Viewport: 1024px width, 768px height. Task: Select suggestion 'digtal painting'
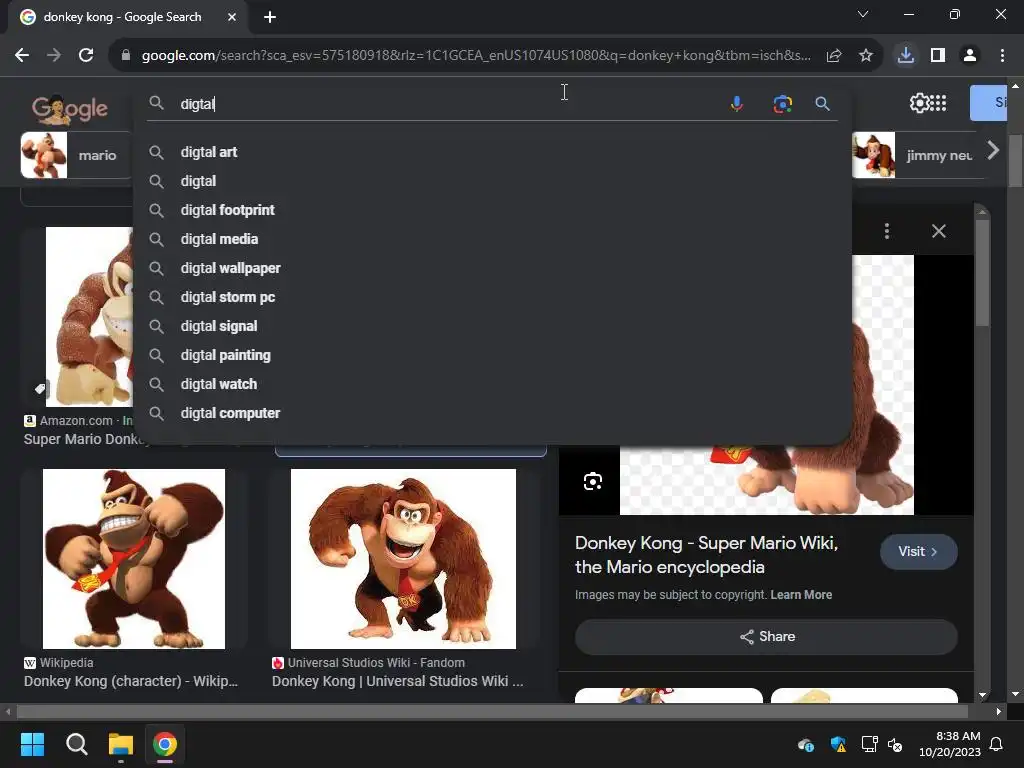tap(492, 355)
